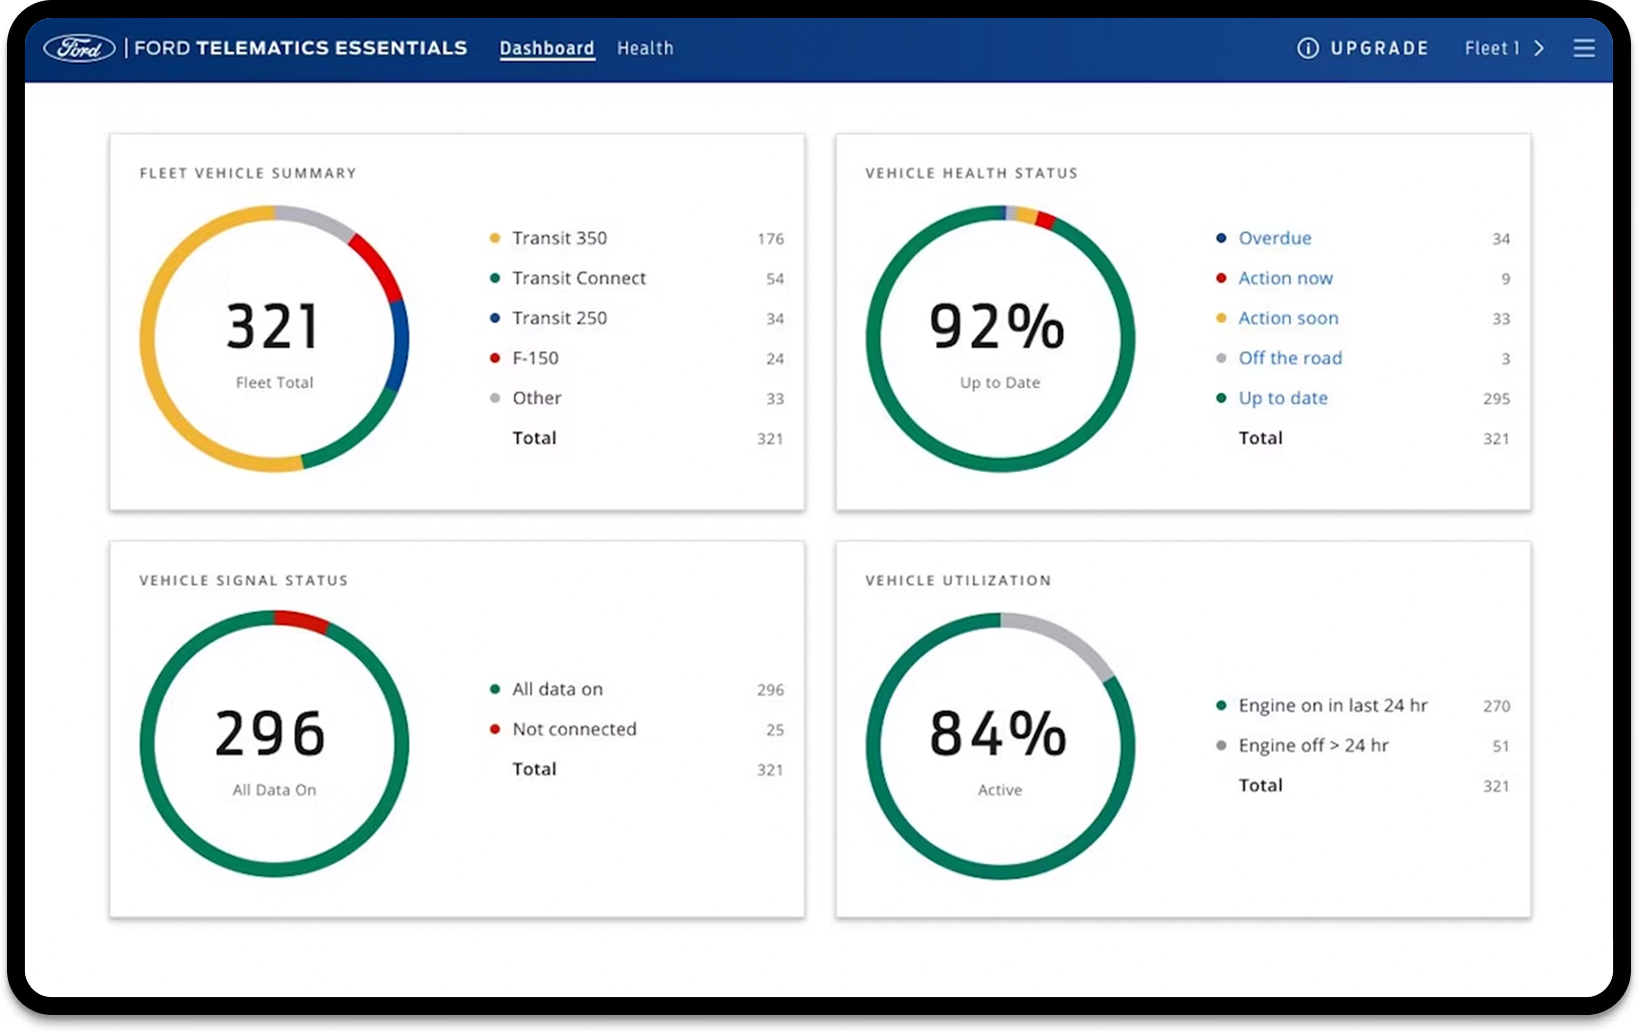Click the gray Engine off > 24 hr dot
The height and width of the screenshot is (1031, 1638).
coord(1220,745)
